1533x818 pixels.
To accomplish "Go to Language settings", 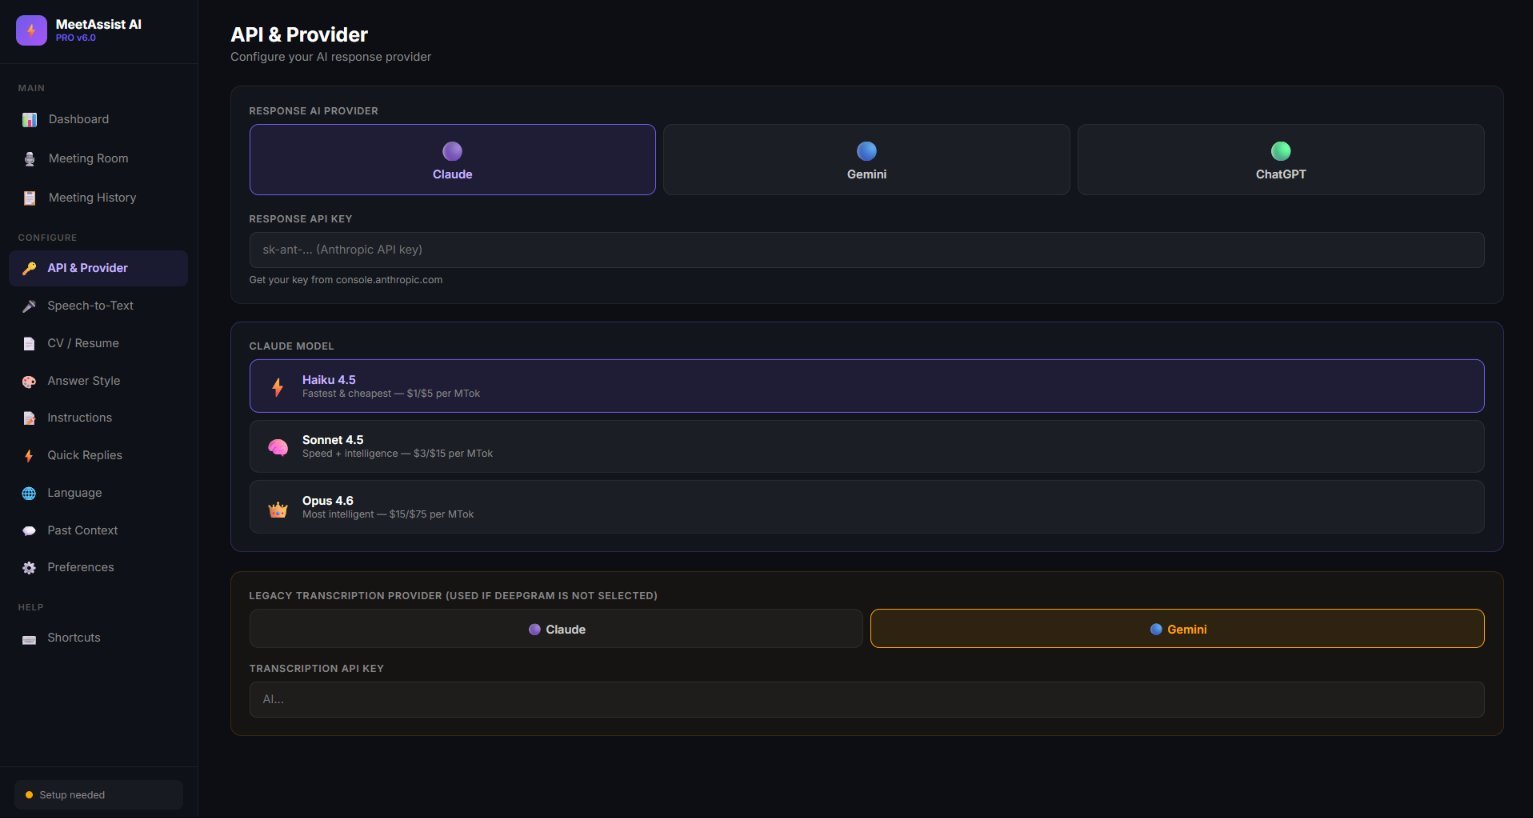I will click(98, 493).
